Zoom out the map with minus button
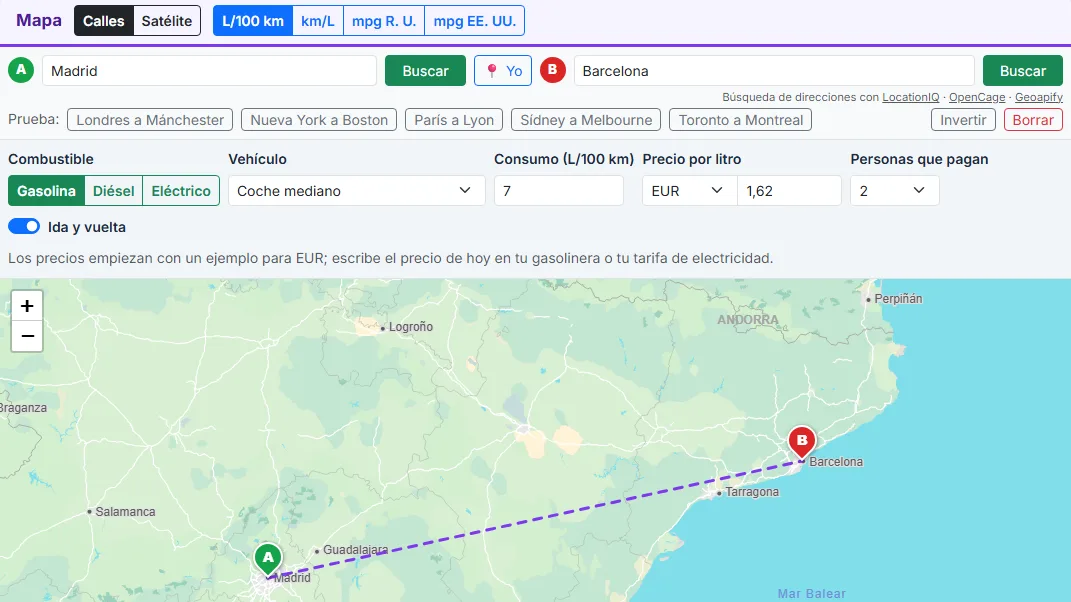This screenshot has width=1071, height=602. [27, 336]
